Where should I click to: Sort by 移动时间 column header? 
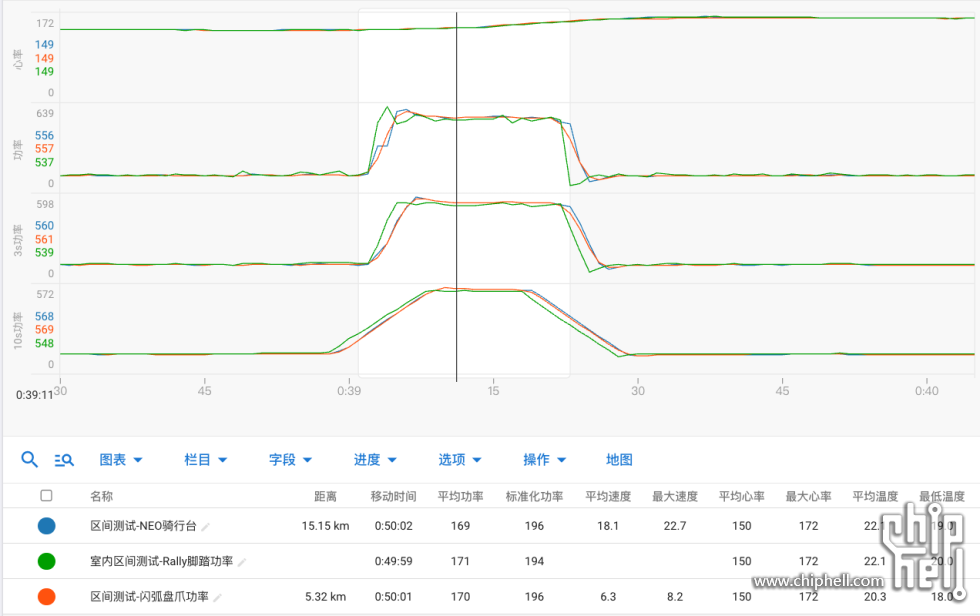(x=393, y=496)
